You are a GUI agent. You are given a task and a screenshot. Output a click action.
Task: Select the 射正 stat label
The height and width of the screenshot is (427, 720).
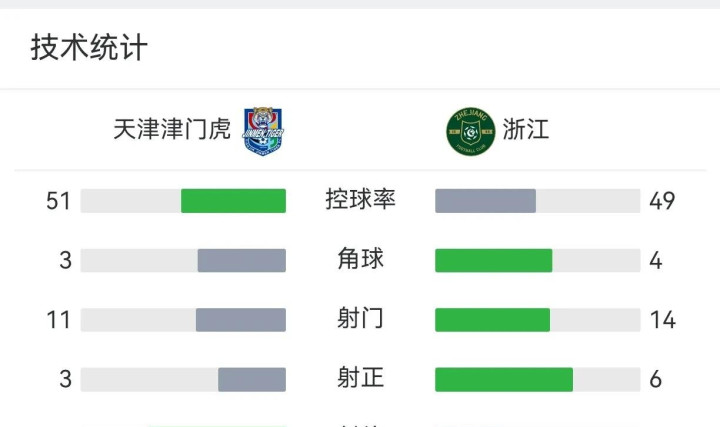pyautogui.click(x=360, y=378)
